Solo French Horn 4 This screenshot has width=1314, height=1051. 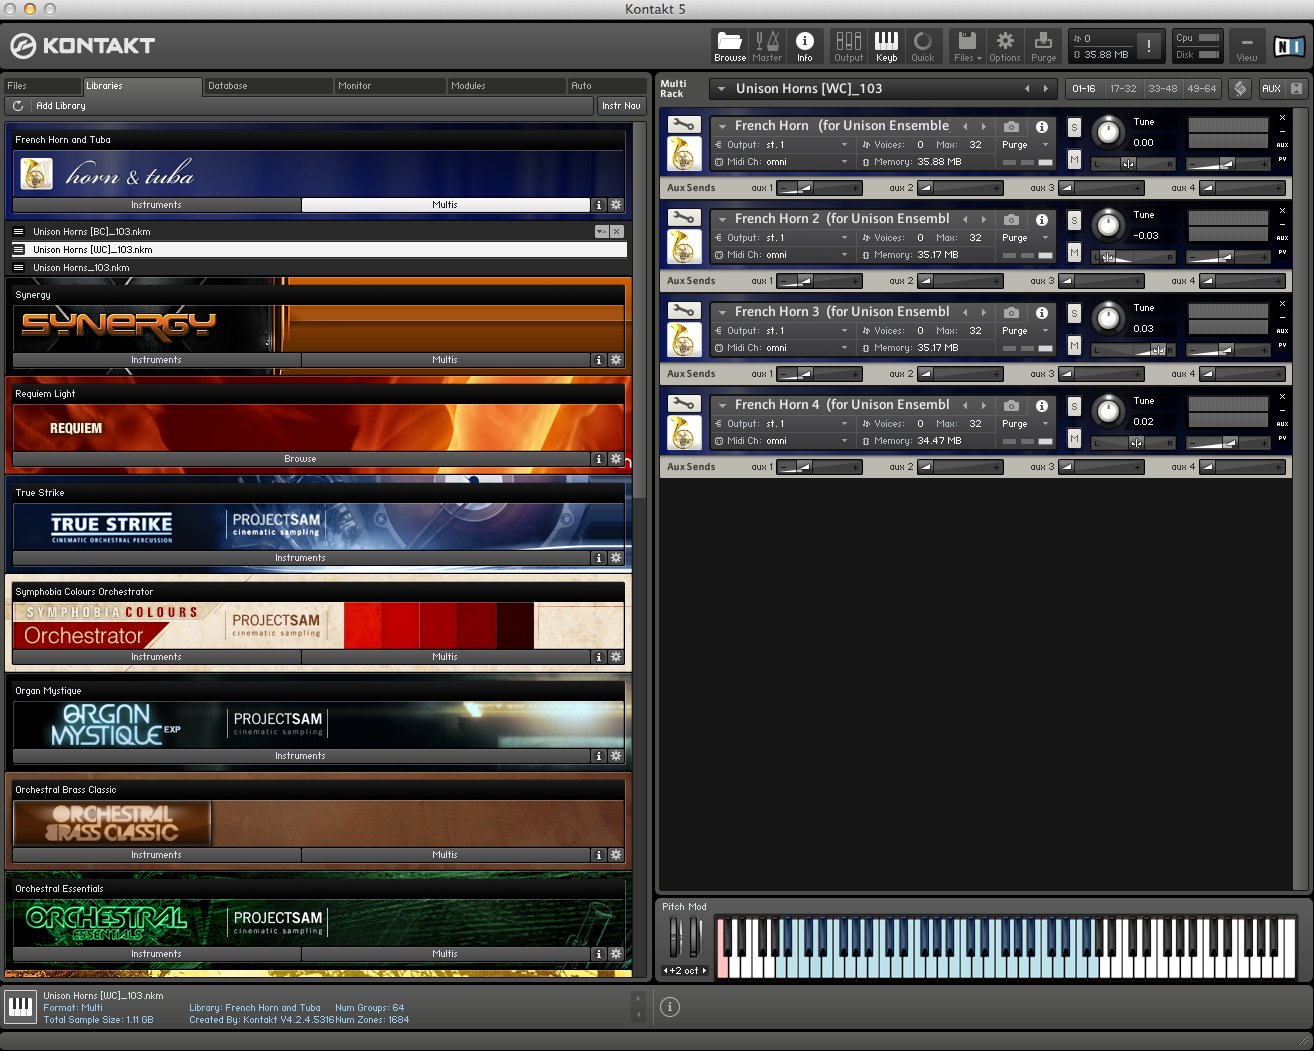1074,406
